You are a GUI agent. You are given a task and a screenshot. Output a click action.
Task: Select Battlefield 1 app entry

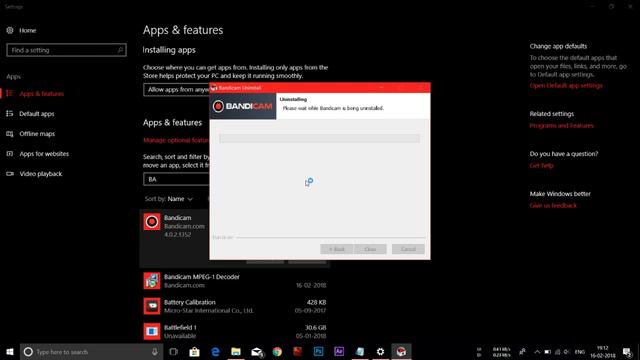[x=235, y=331]
